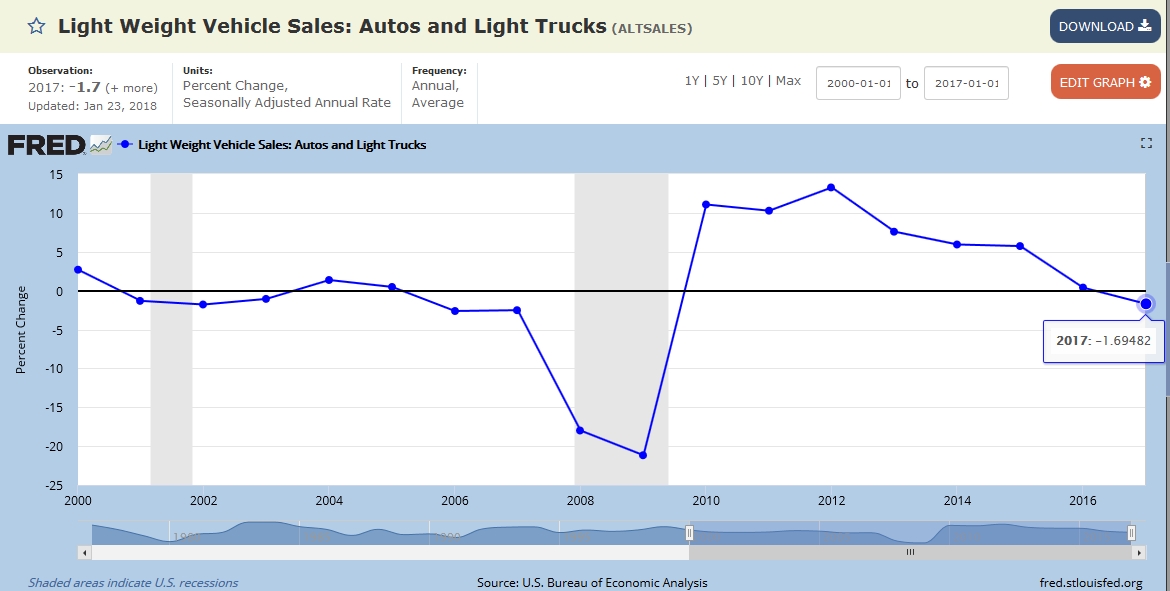Image resolution: width=1170 pixels, height=591 pixels.
Task: Click the start date field 2000-01-01
Action: click(x=858, y=83)
